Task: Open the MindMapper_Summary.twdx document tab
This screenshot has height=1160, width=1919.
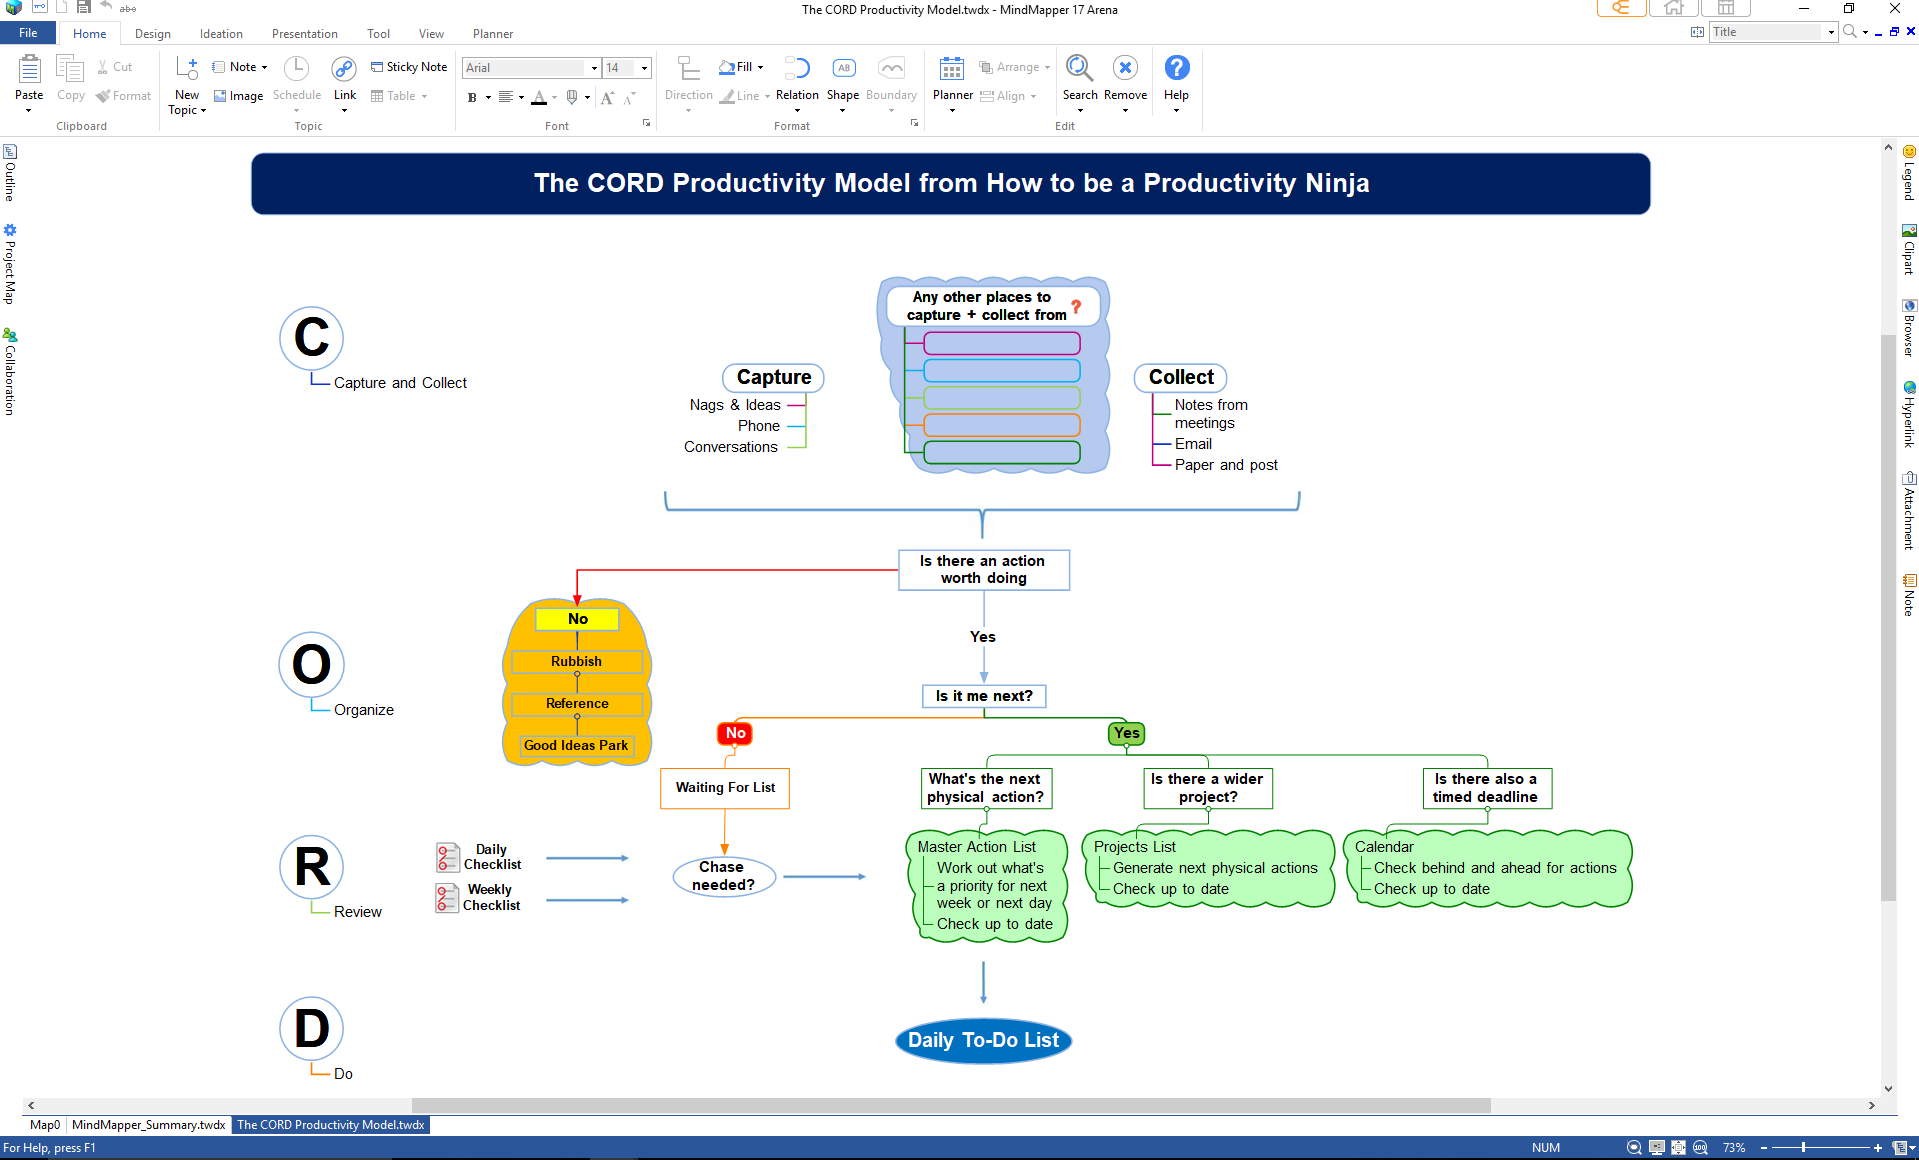Action: [x=148, y=1125]
